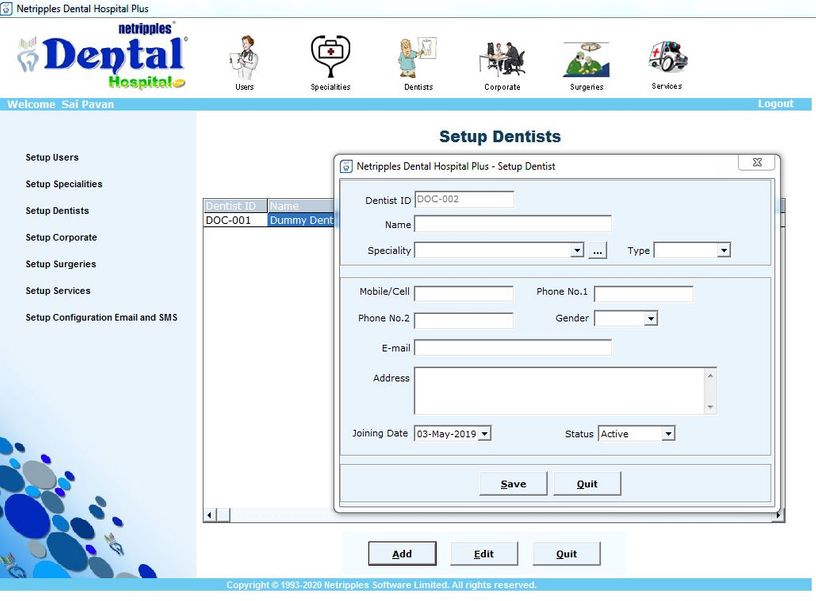The height and width of the screenshot is (601, 816).
Task: Click the dentist list left scroll arrow
Action: coord(210,515)
